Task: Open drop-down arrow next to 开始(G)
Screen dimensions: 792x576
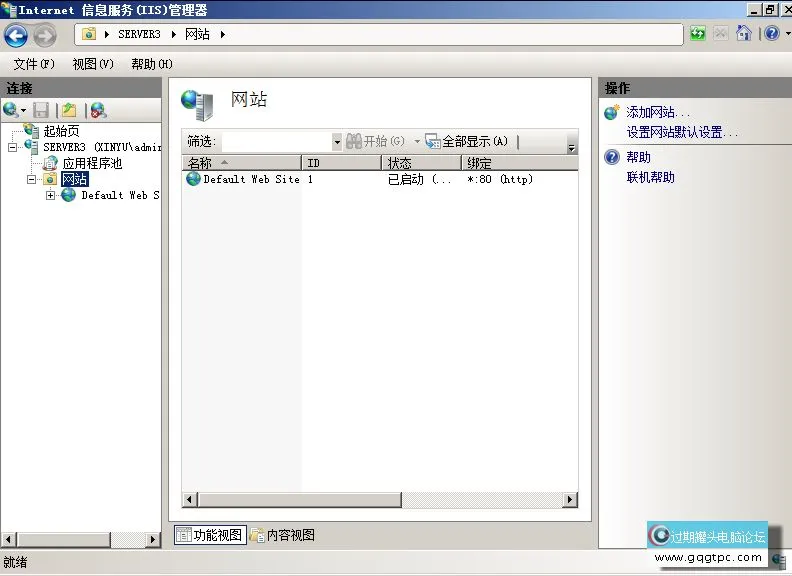Action: pos(417,141)
